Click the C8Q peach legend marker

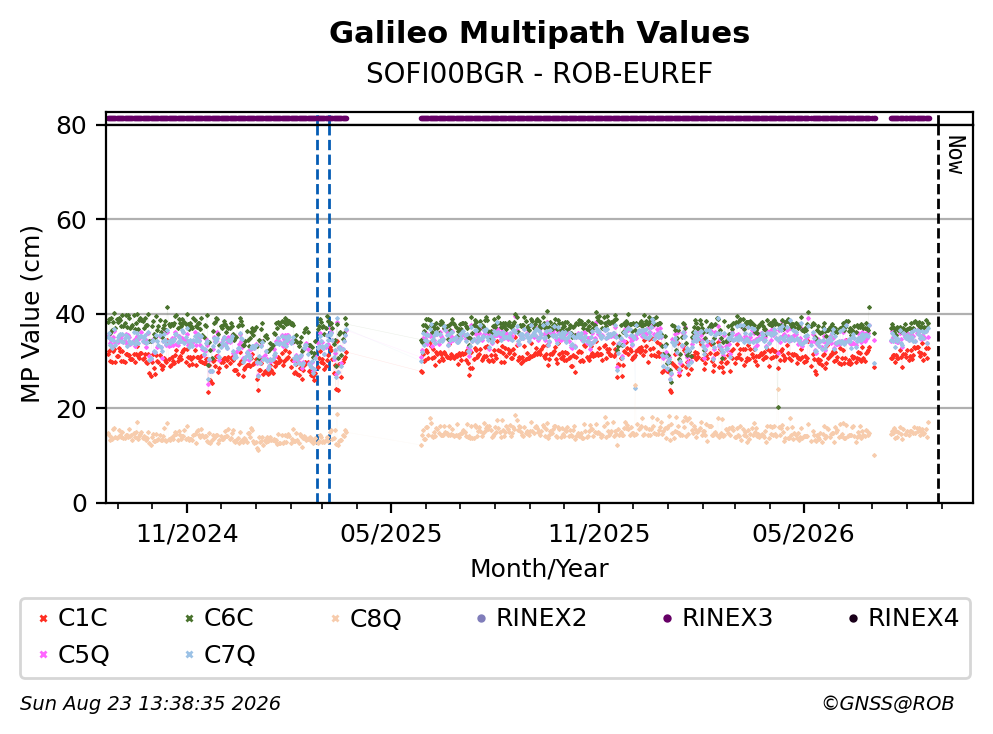click(x=336, y=618)
